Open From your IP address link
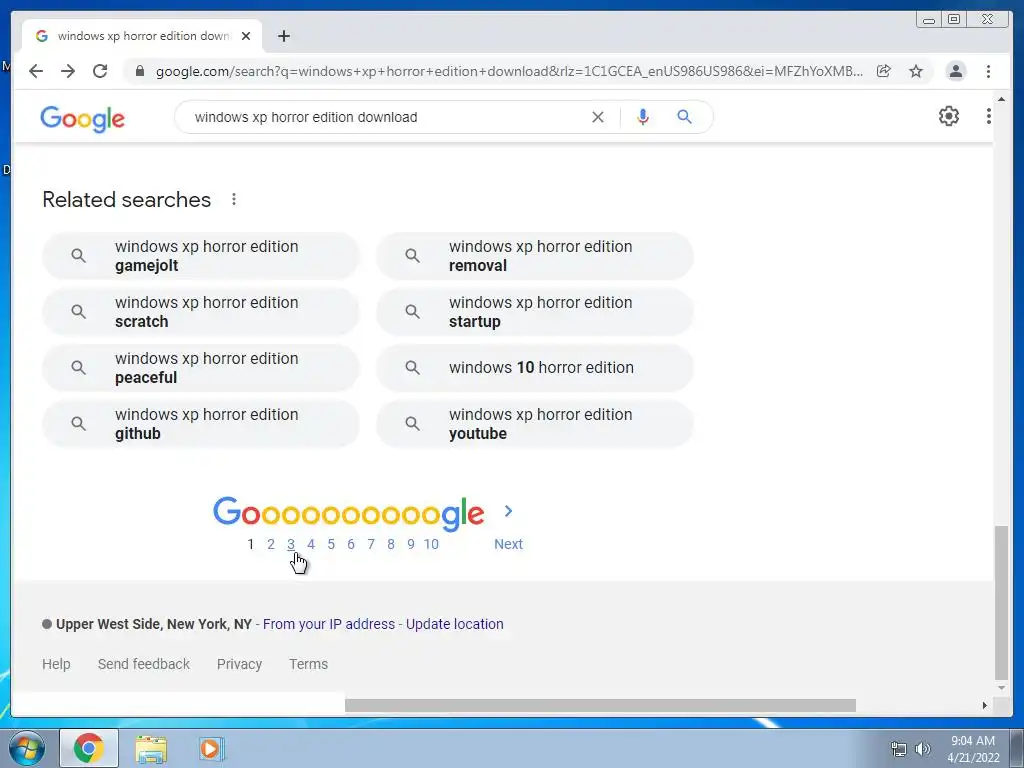Screen dimensions: 1024x768 (x=328, y=624)
